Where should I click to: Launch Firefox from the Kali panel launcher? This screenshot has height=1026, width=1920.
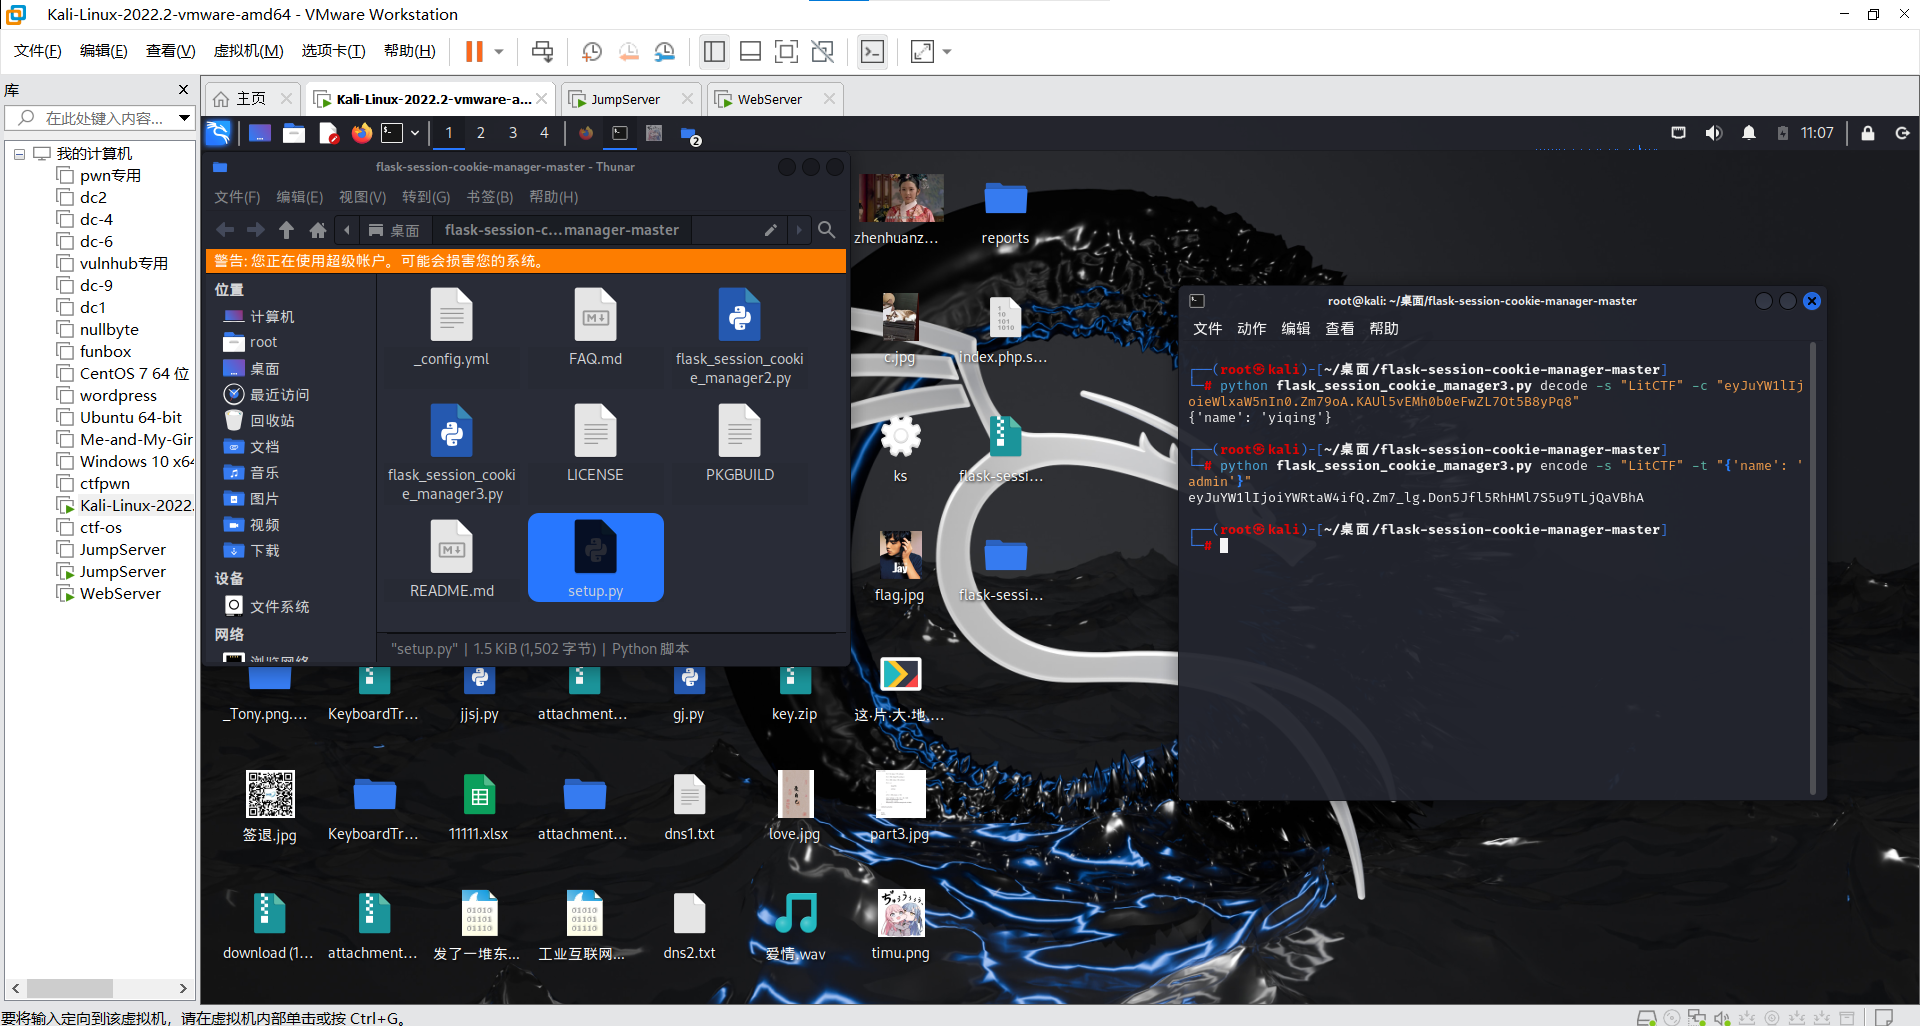coord(361,133)
